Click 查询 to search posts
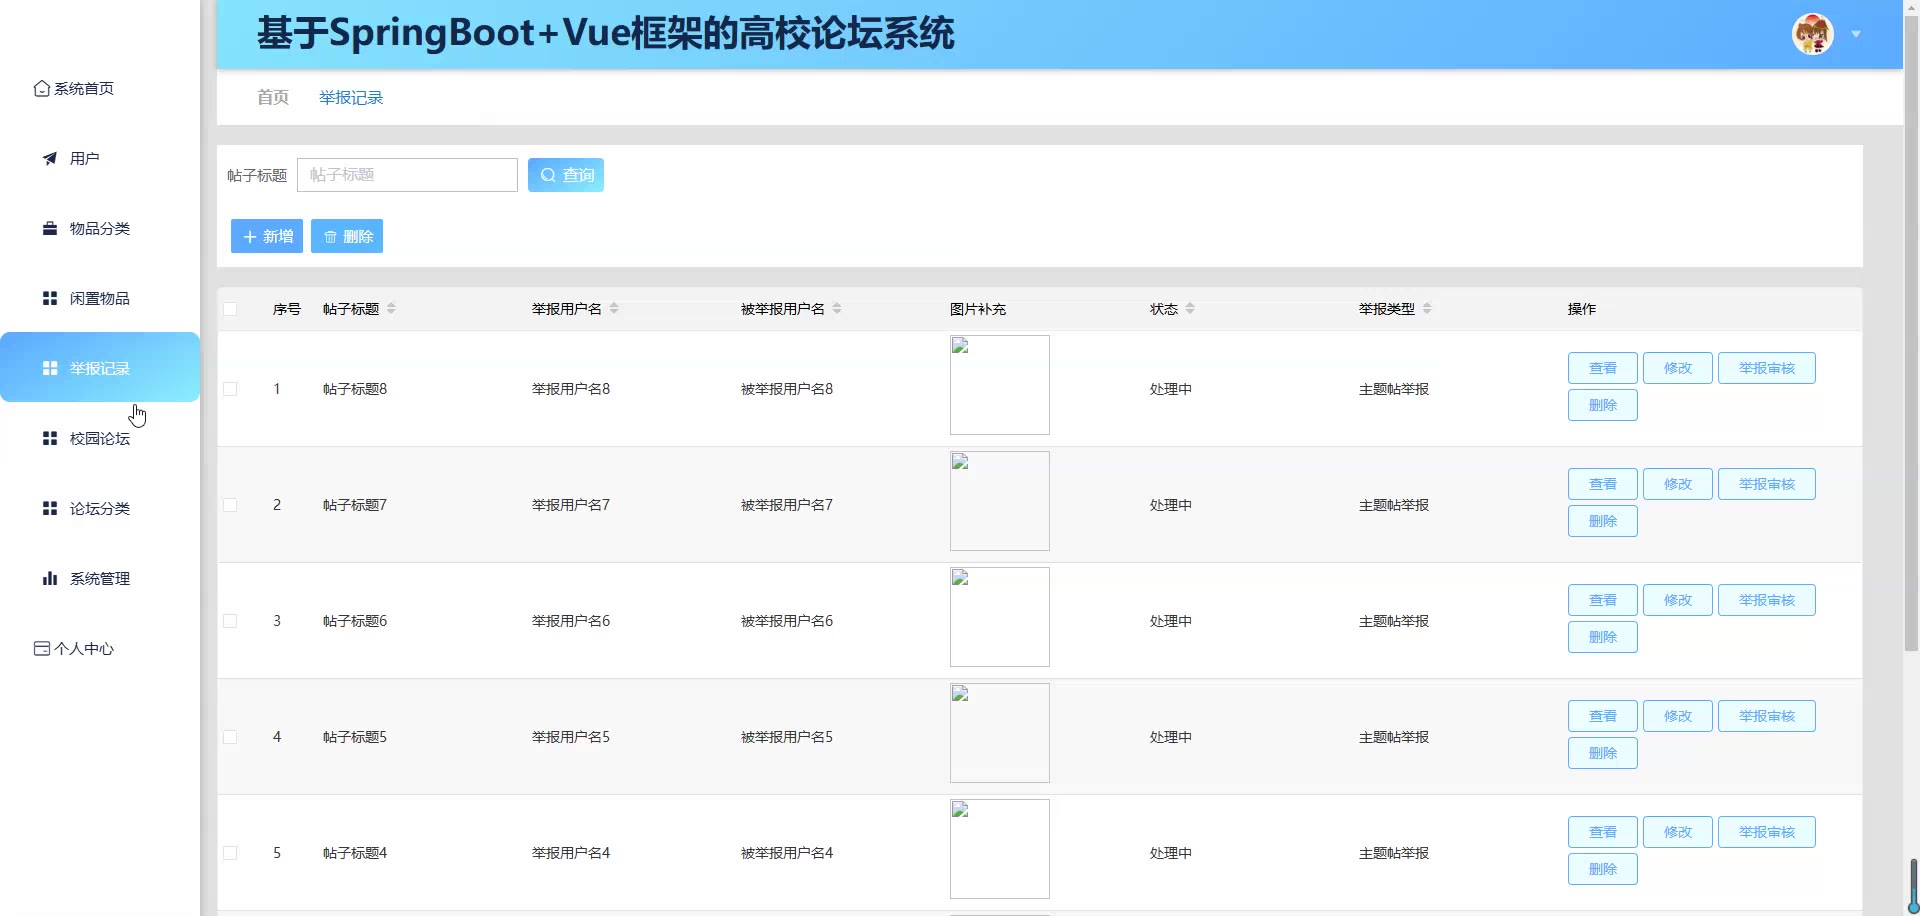 566,175
